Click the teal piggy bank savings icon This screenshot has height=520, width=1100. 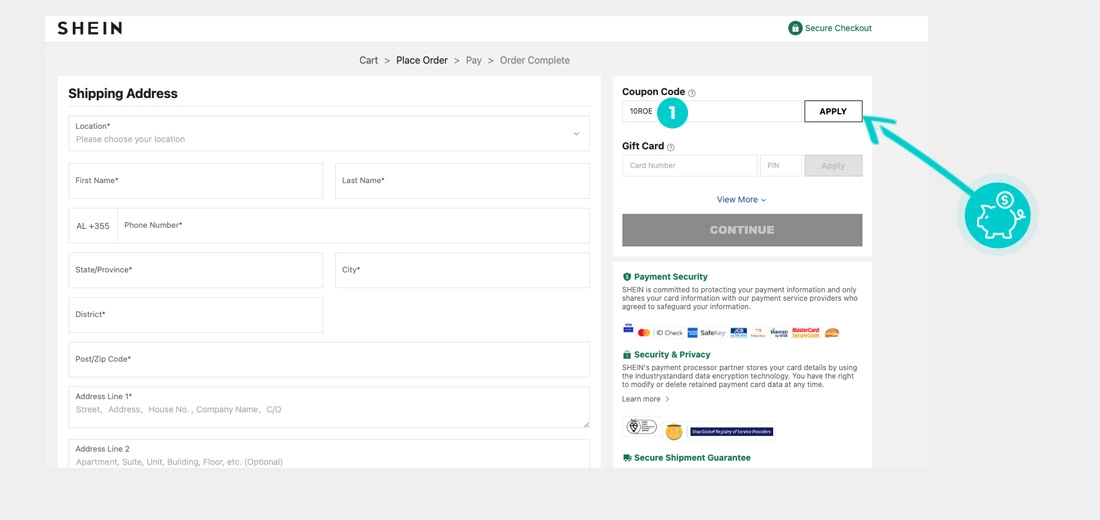(998, 215)
